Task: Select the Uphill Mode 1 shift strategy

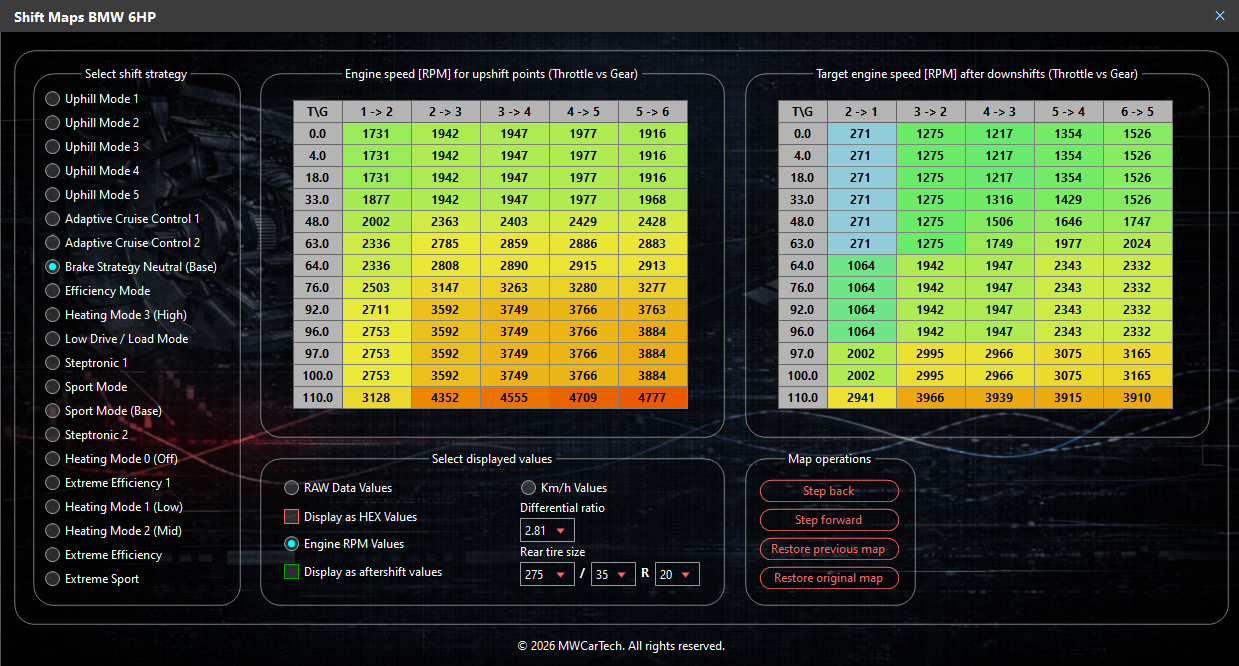Action: coord(51,98)
